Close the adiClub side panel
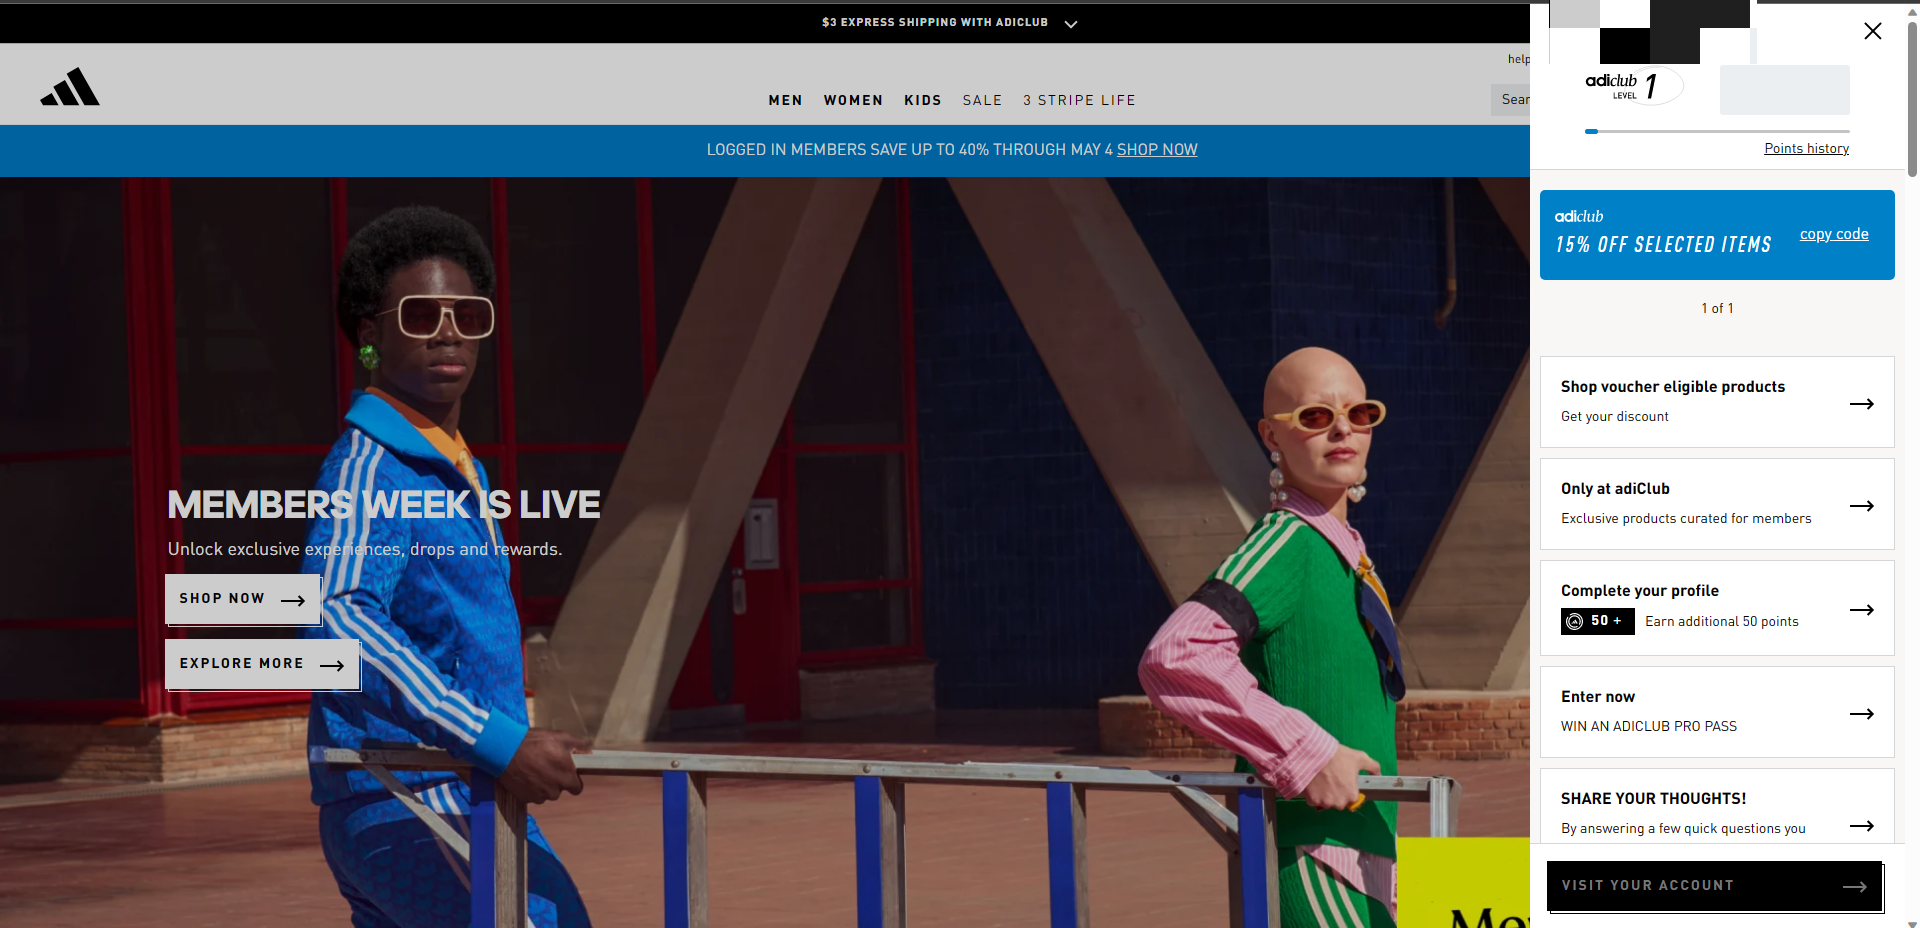The width and height of the screenshot is (1920, 928). [x=1873, y=31]
